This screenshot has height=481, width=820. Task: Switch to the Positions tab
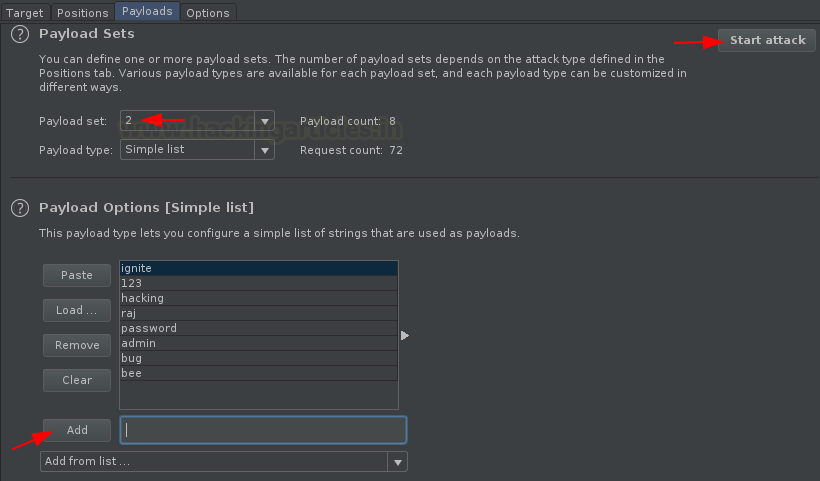[82, 13]
